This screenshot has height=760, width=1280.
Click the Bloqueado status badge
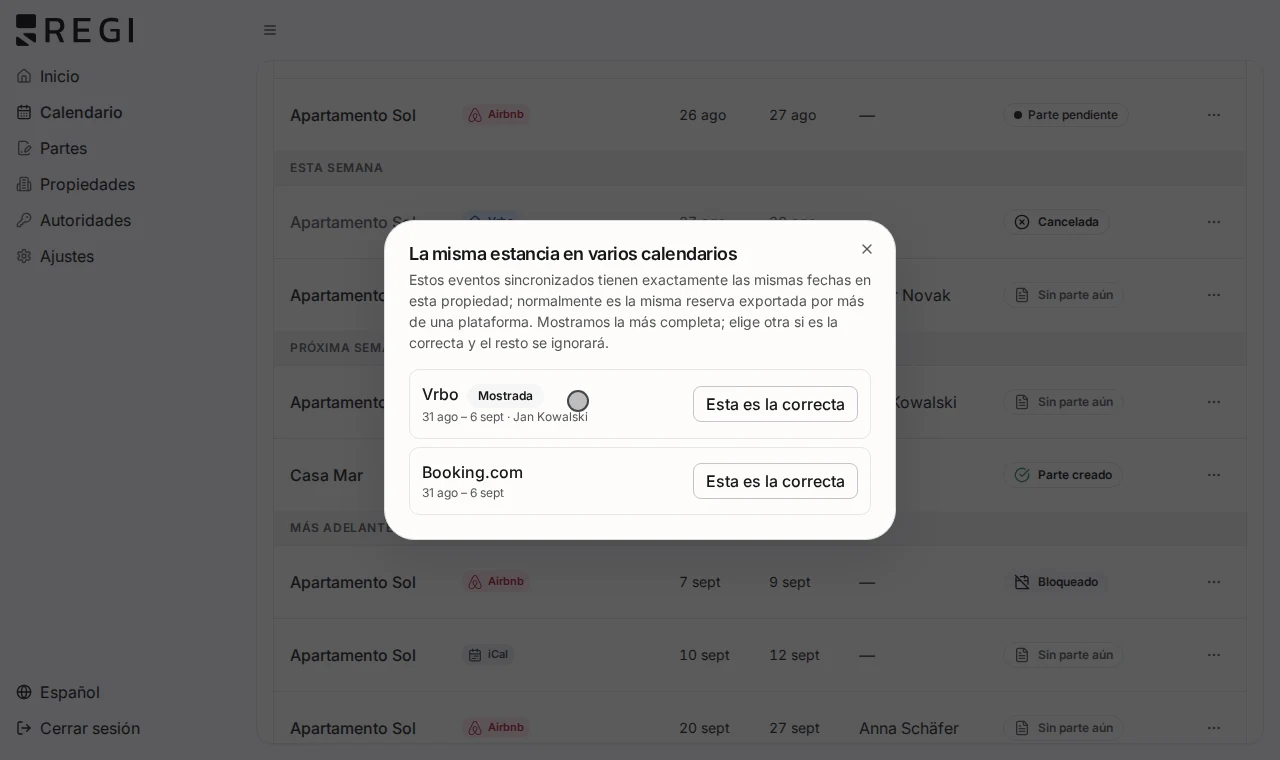(1057, 582)
